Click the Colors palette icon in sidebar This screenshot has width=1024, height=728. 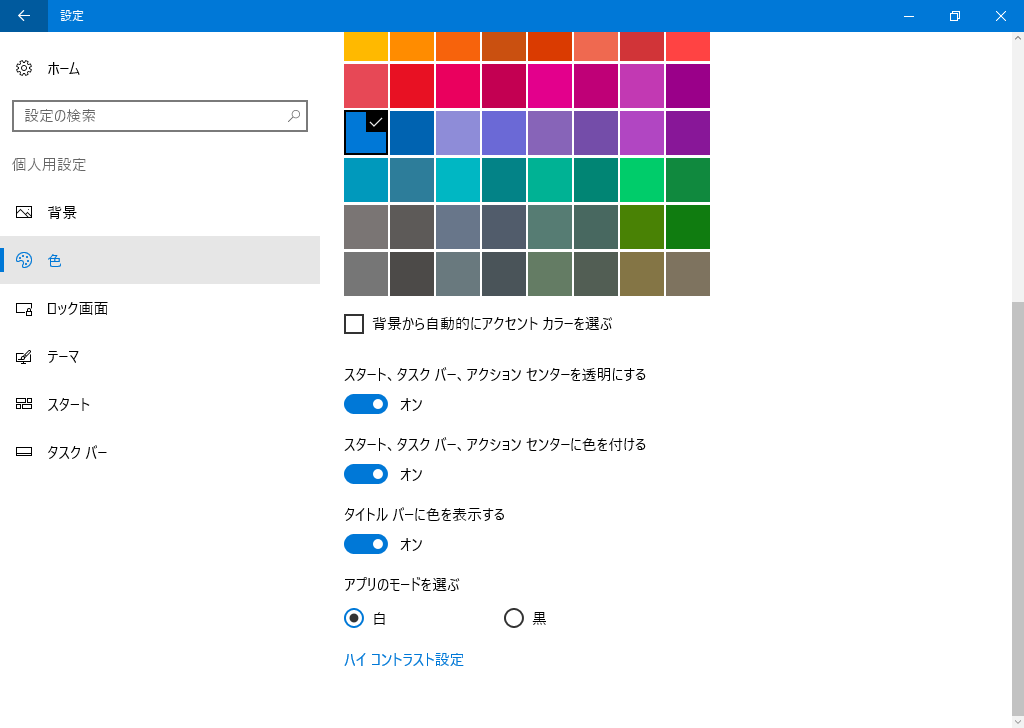(x=25, y=261)
